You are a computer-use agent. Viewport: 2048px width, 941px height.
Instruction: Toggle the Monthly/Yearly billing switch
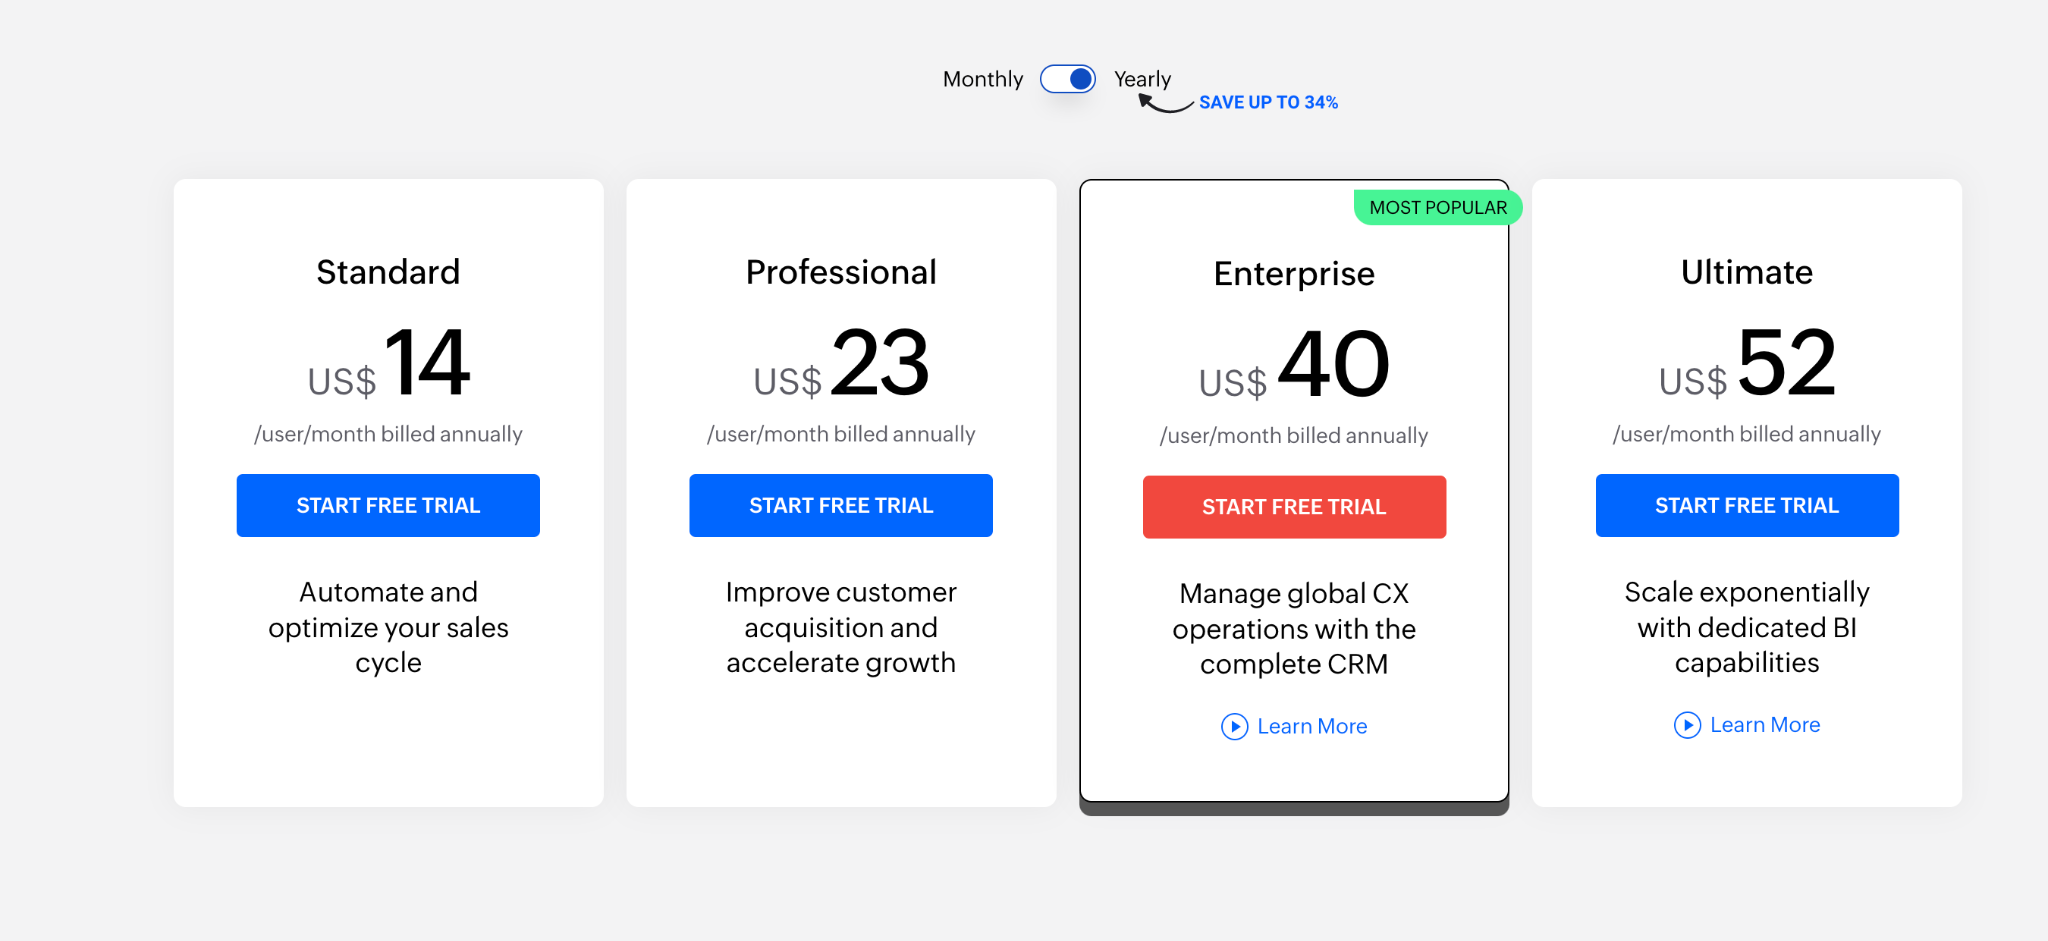[1067, 79]
